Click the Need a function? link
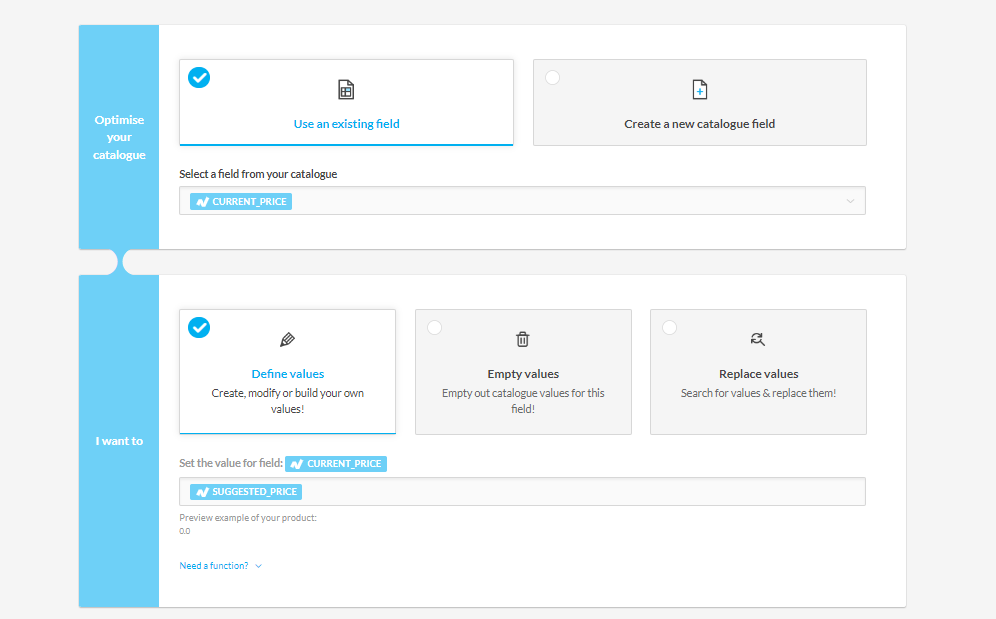The image size is (996, 619). [x=214, y=566]
